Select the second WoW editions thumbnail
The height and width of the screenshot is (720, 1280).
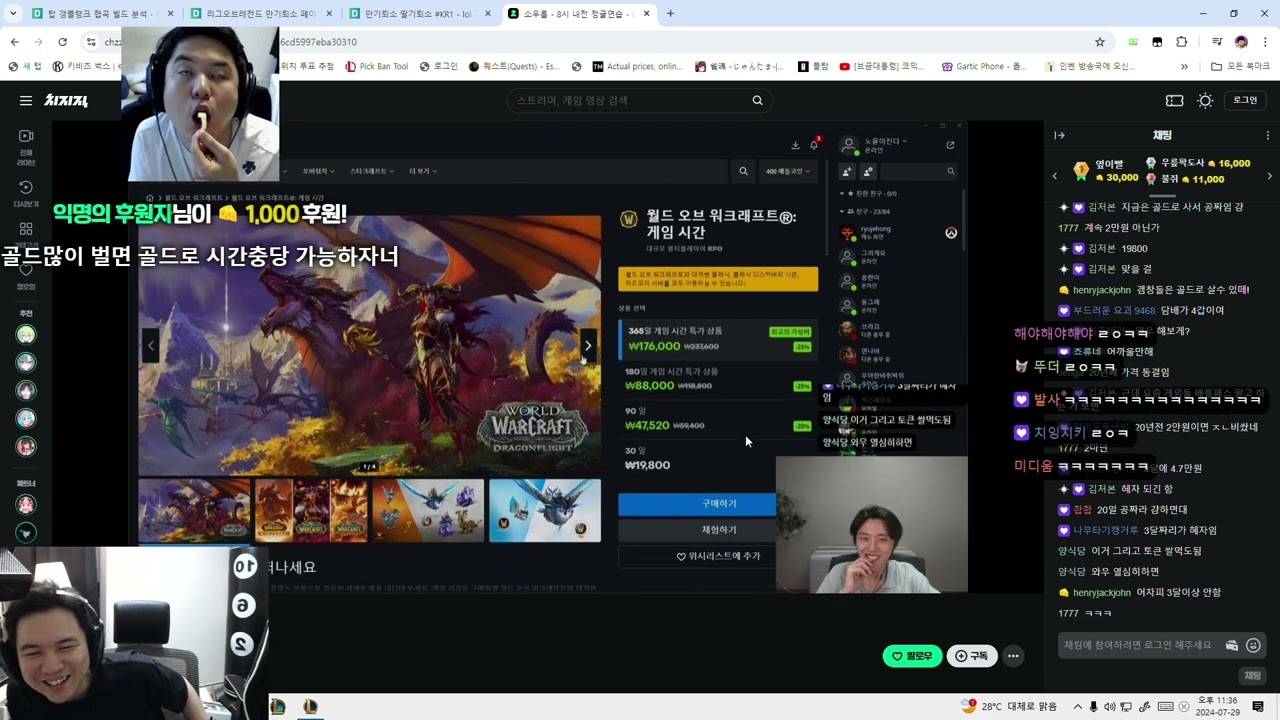[x=311, y=510]
